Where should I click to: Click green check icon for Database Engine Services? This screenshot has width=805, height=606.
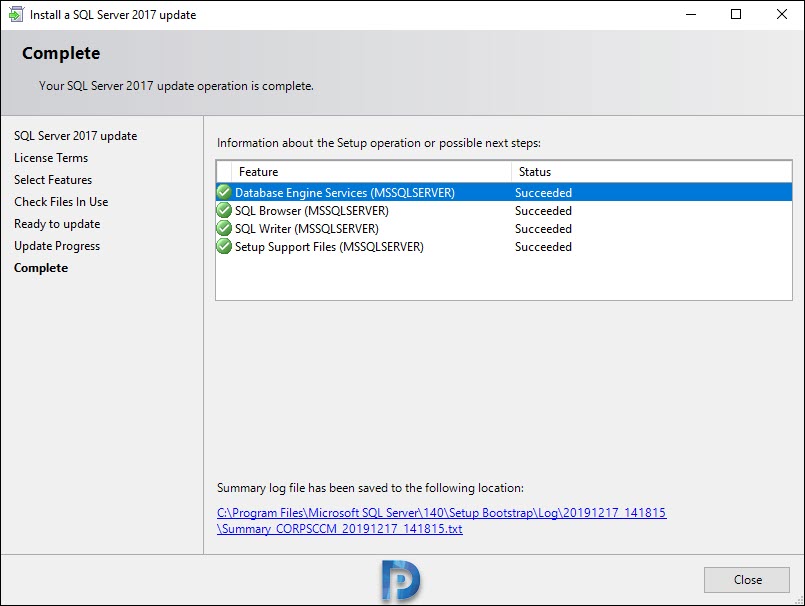224,192
